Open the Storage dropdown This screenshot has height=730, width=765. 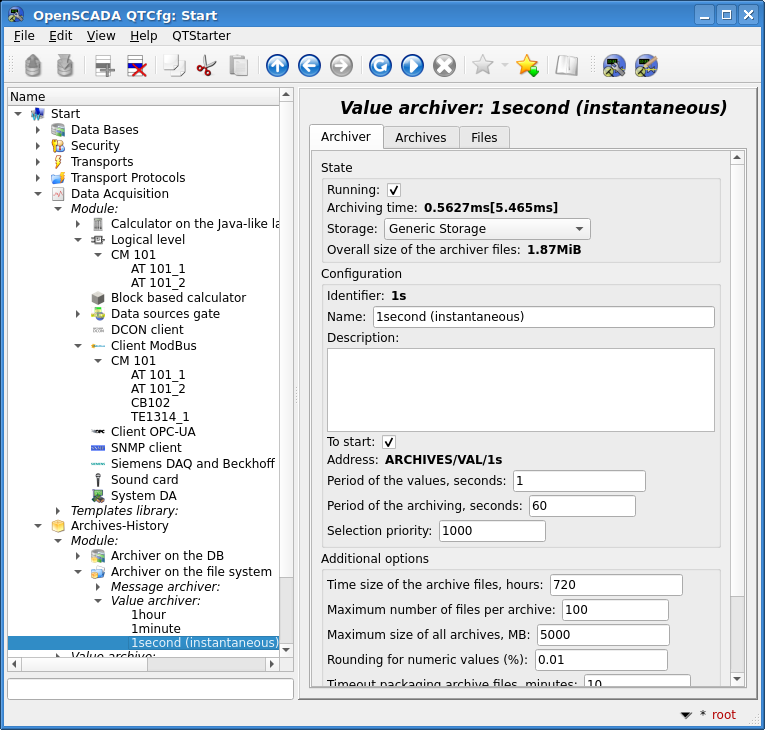point(487,229)
